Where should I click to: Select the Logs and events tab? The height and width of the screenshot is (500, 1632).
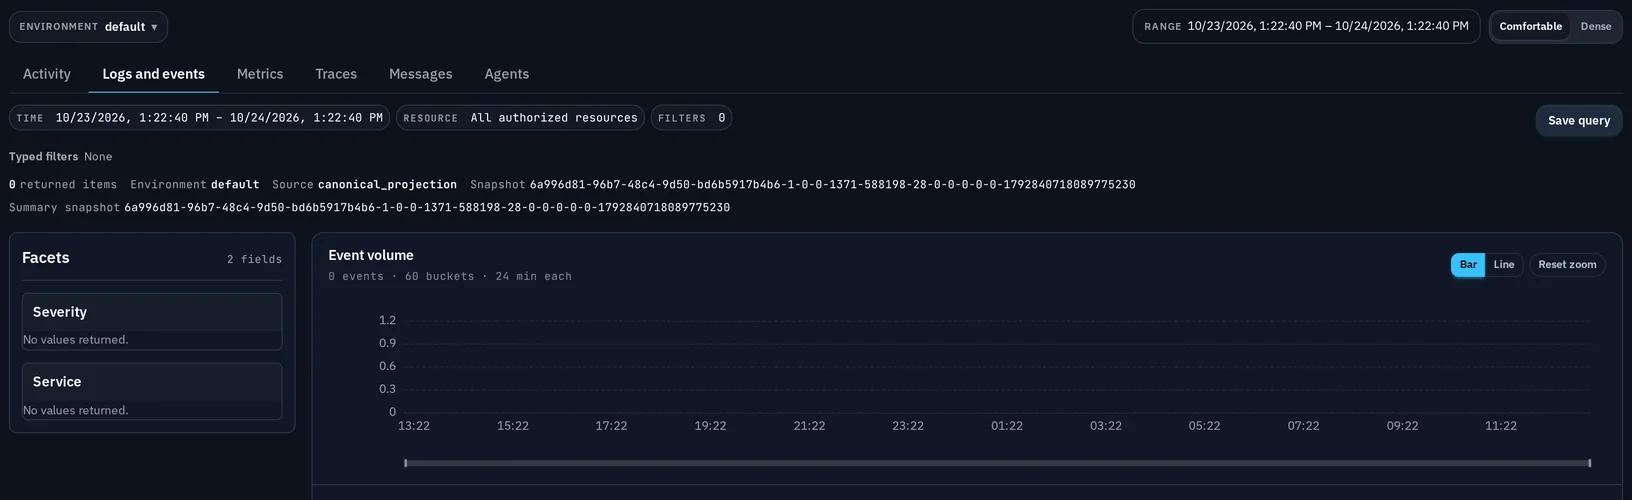click(153, 74)
